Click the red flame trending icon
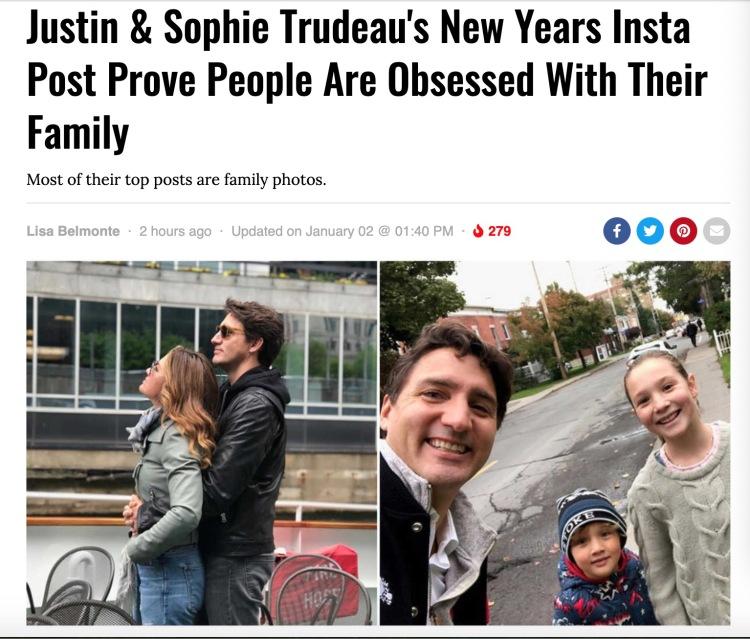 tap(478, 231)
